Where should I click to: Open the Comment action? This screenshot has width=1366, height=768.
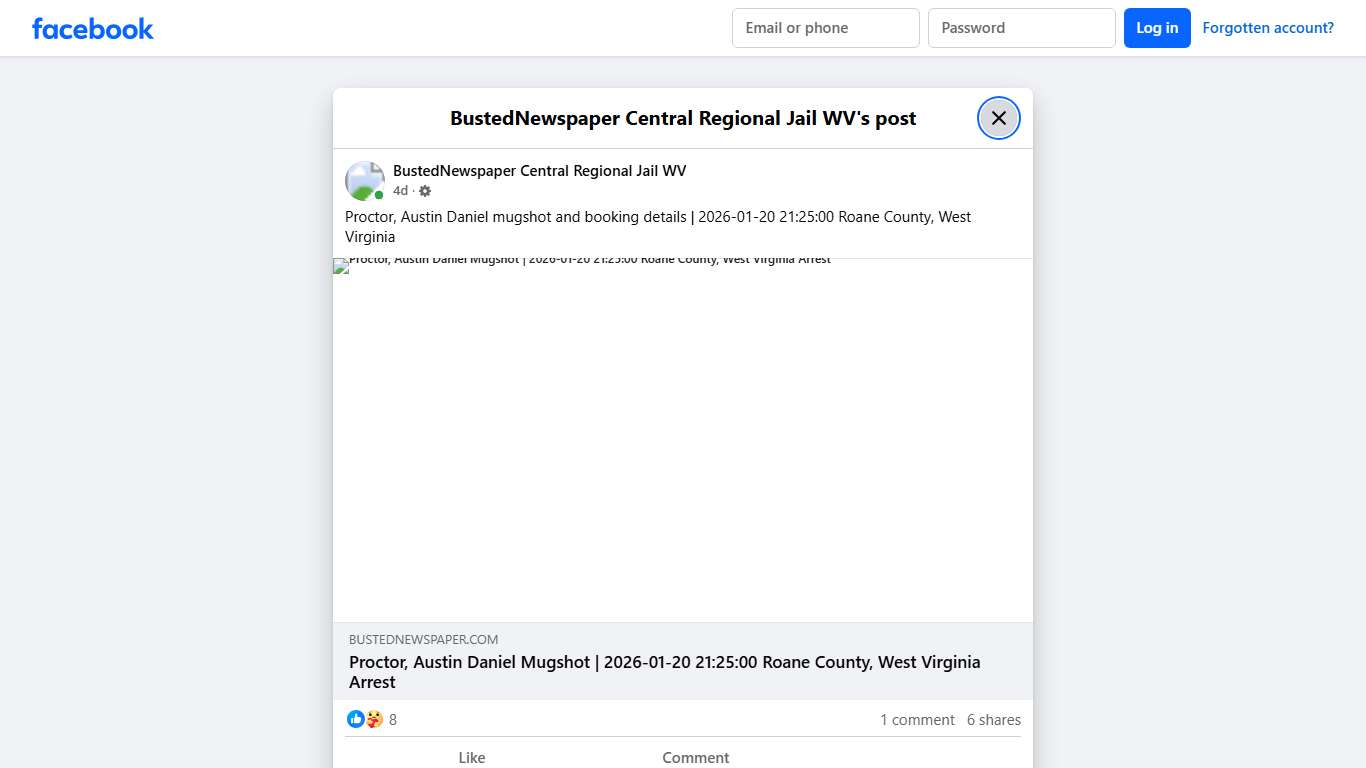[x=695, y=757]
